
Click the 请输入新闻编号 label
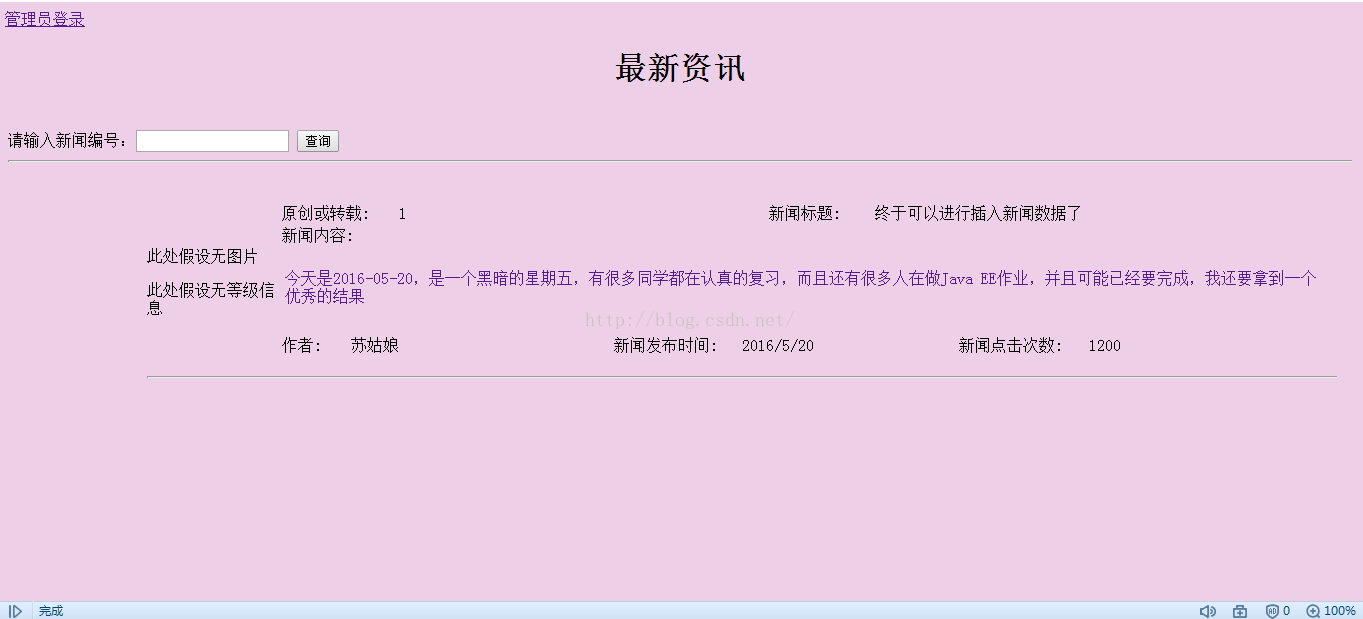click(68, 141)
